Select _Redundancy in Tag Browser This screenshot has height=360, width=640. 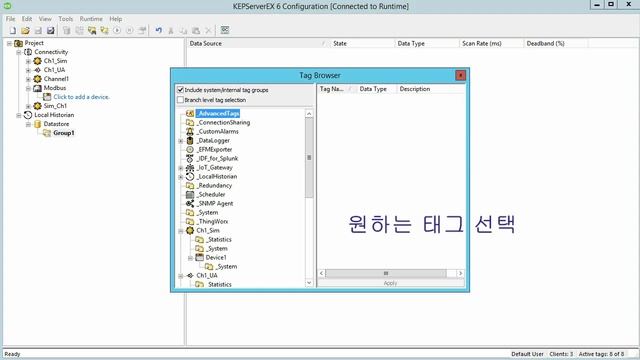click(x=214, y=185)
